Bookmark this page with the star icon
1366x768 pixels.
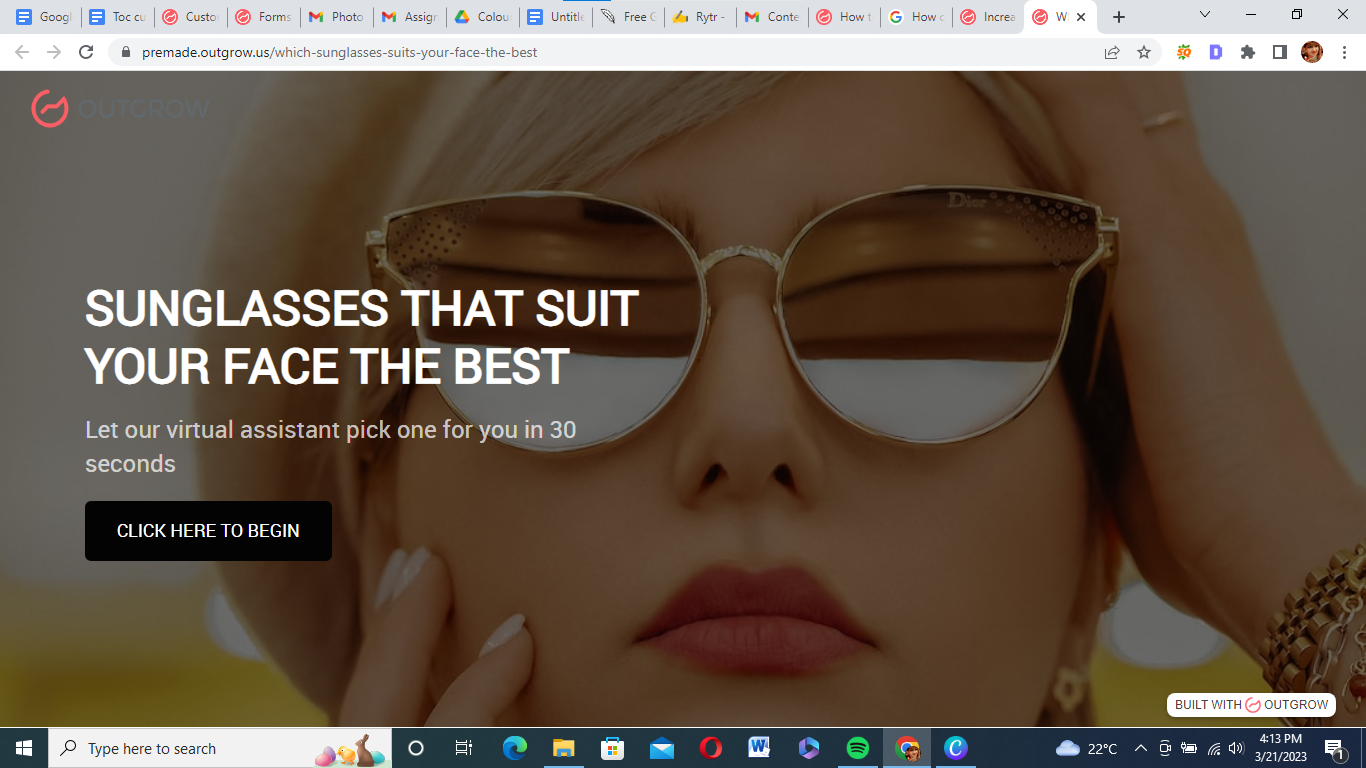[1144, 52]
